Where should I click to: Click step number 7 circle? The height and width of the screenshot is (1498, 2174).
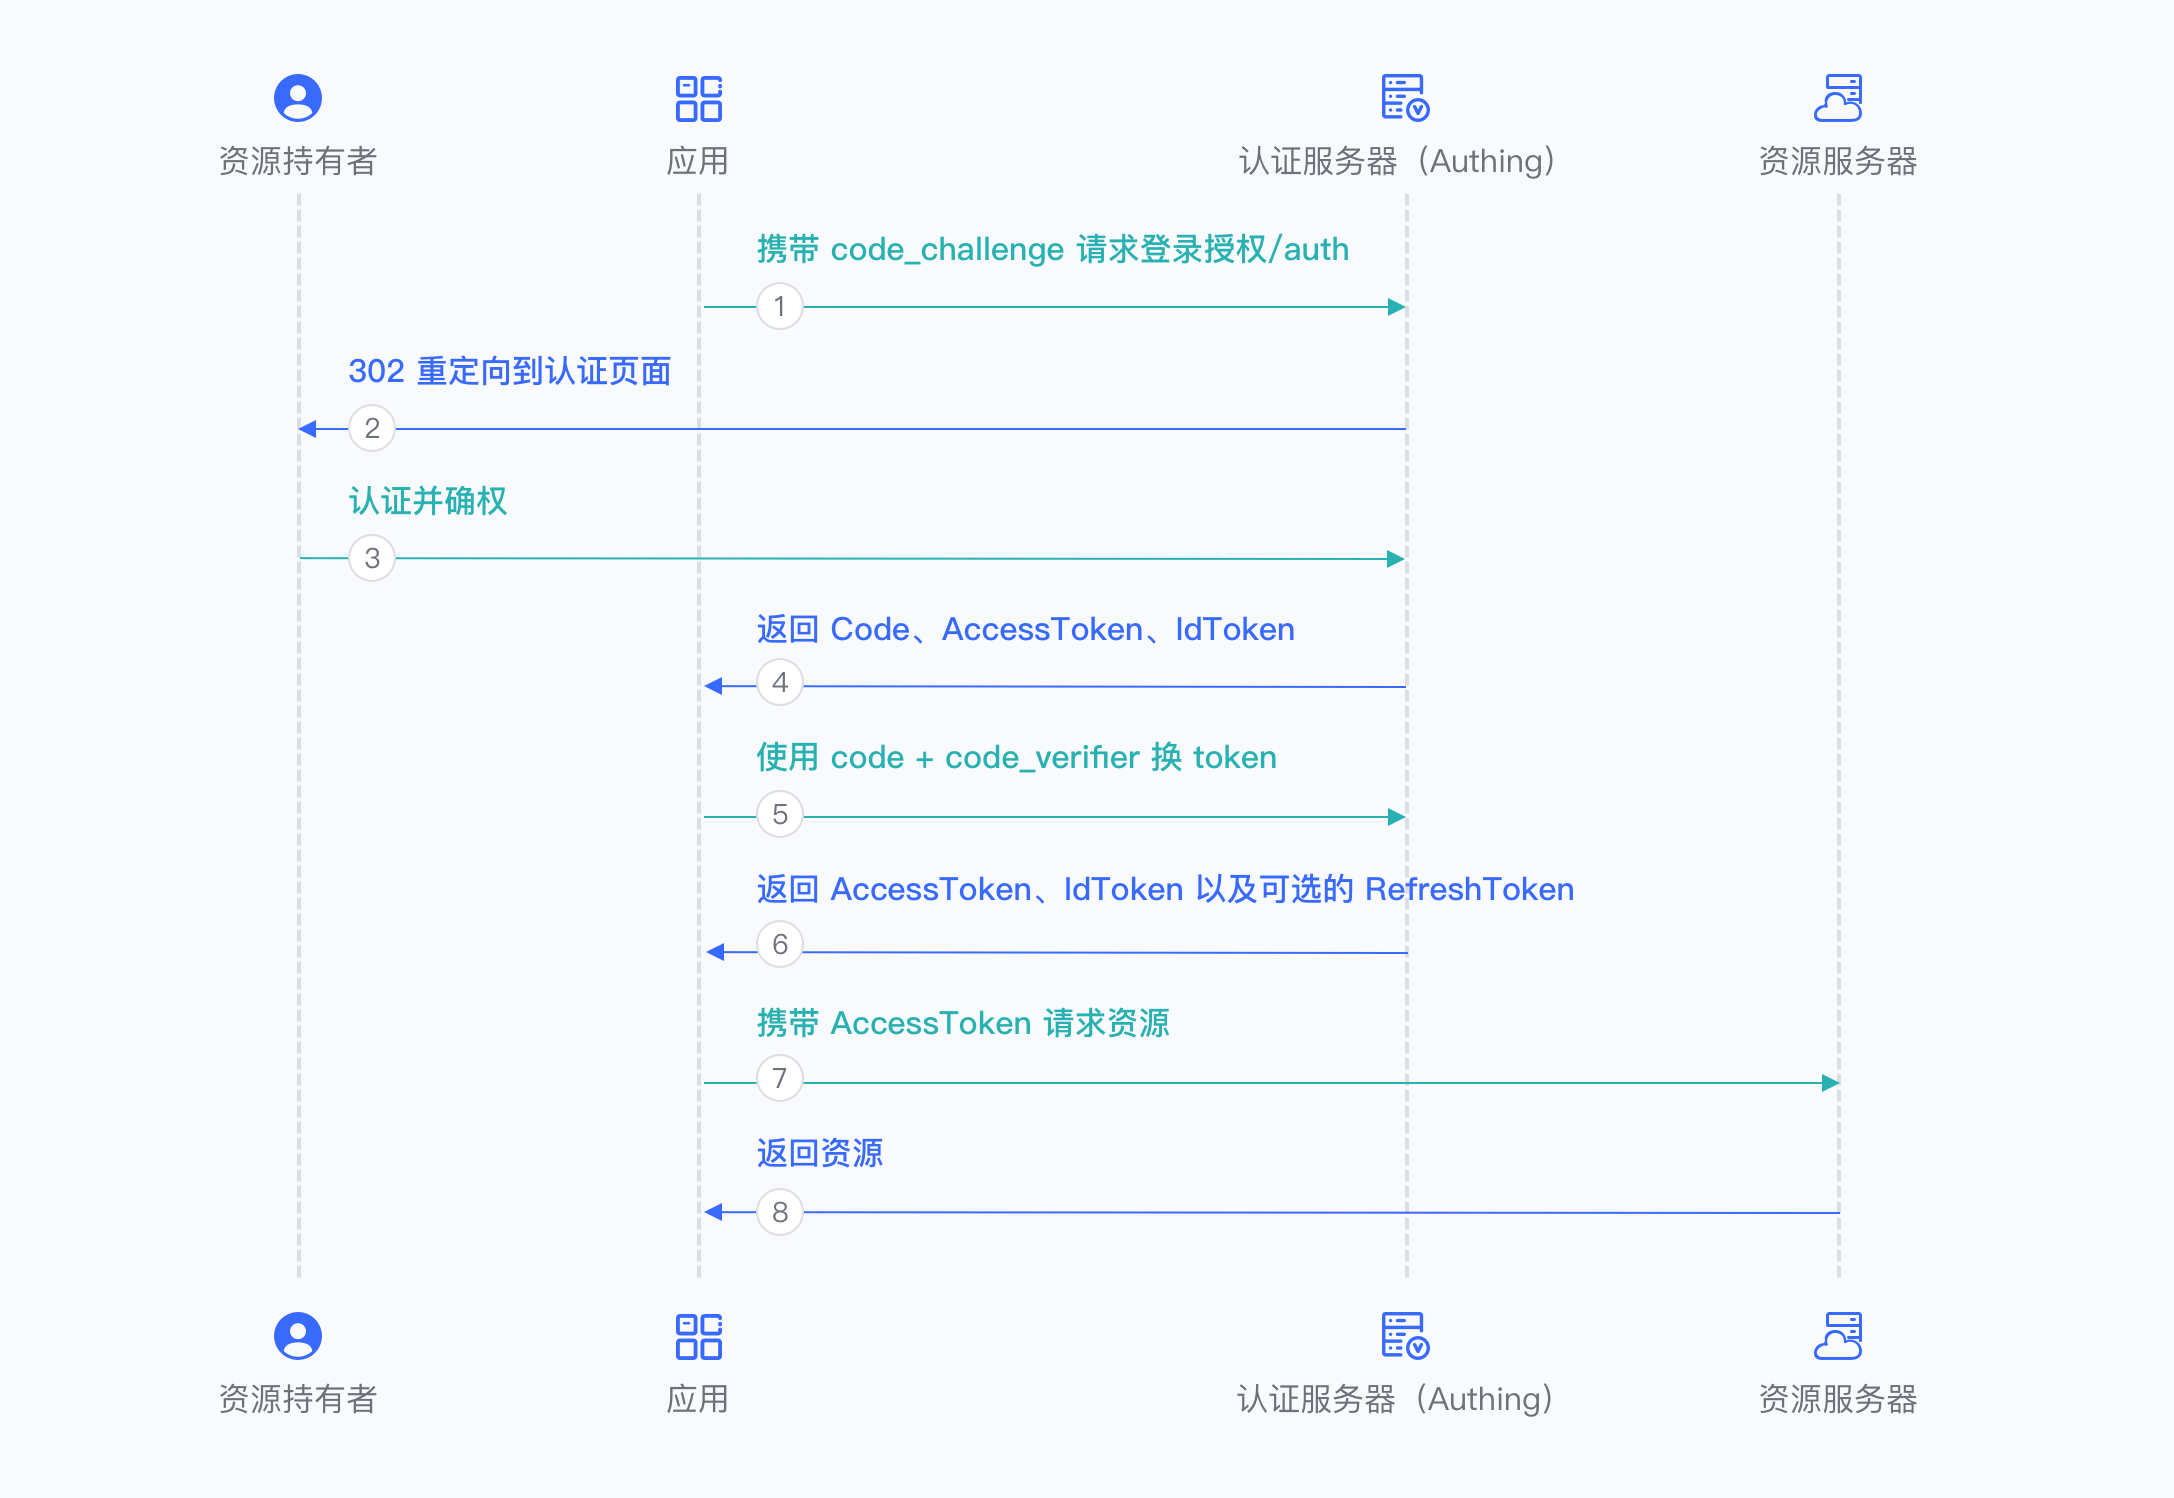click(x=779, y=1078)
